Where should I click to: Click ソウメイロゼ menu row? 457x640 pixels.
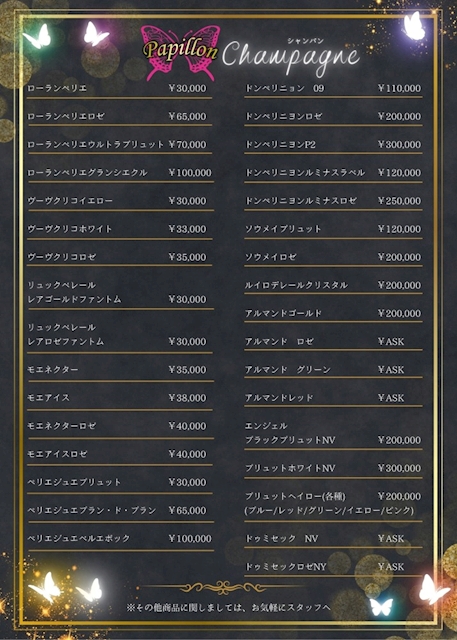(x=333, y=257)
